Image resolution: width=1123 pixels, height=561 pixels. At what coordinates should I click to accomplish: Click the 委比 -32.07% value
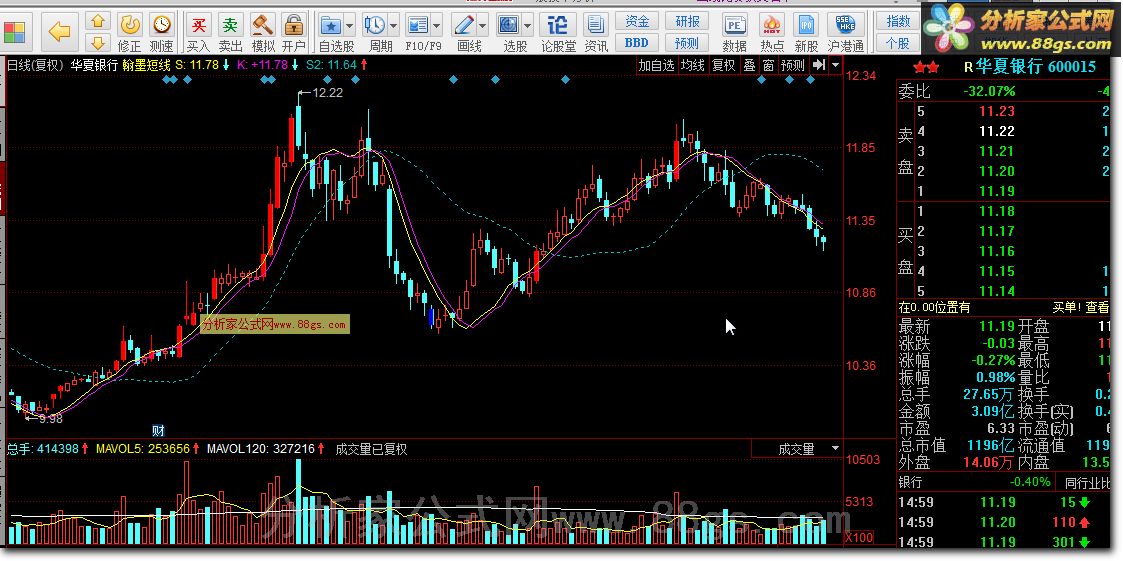[988, 91]
